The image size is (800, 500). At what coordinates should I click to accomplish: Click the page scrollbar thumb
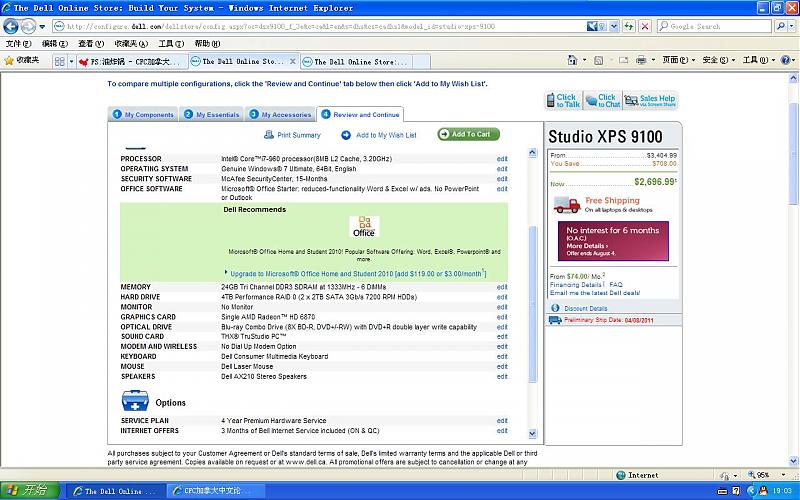[x=793, y=153]
